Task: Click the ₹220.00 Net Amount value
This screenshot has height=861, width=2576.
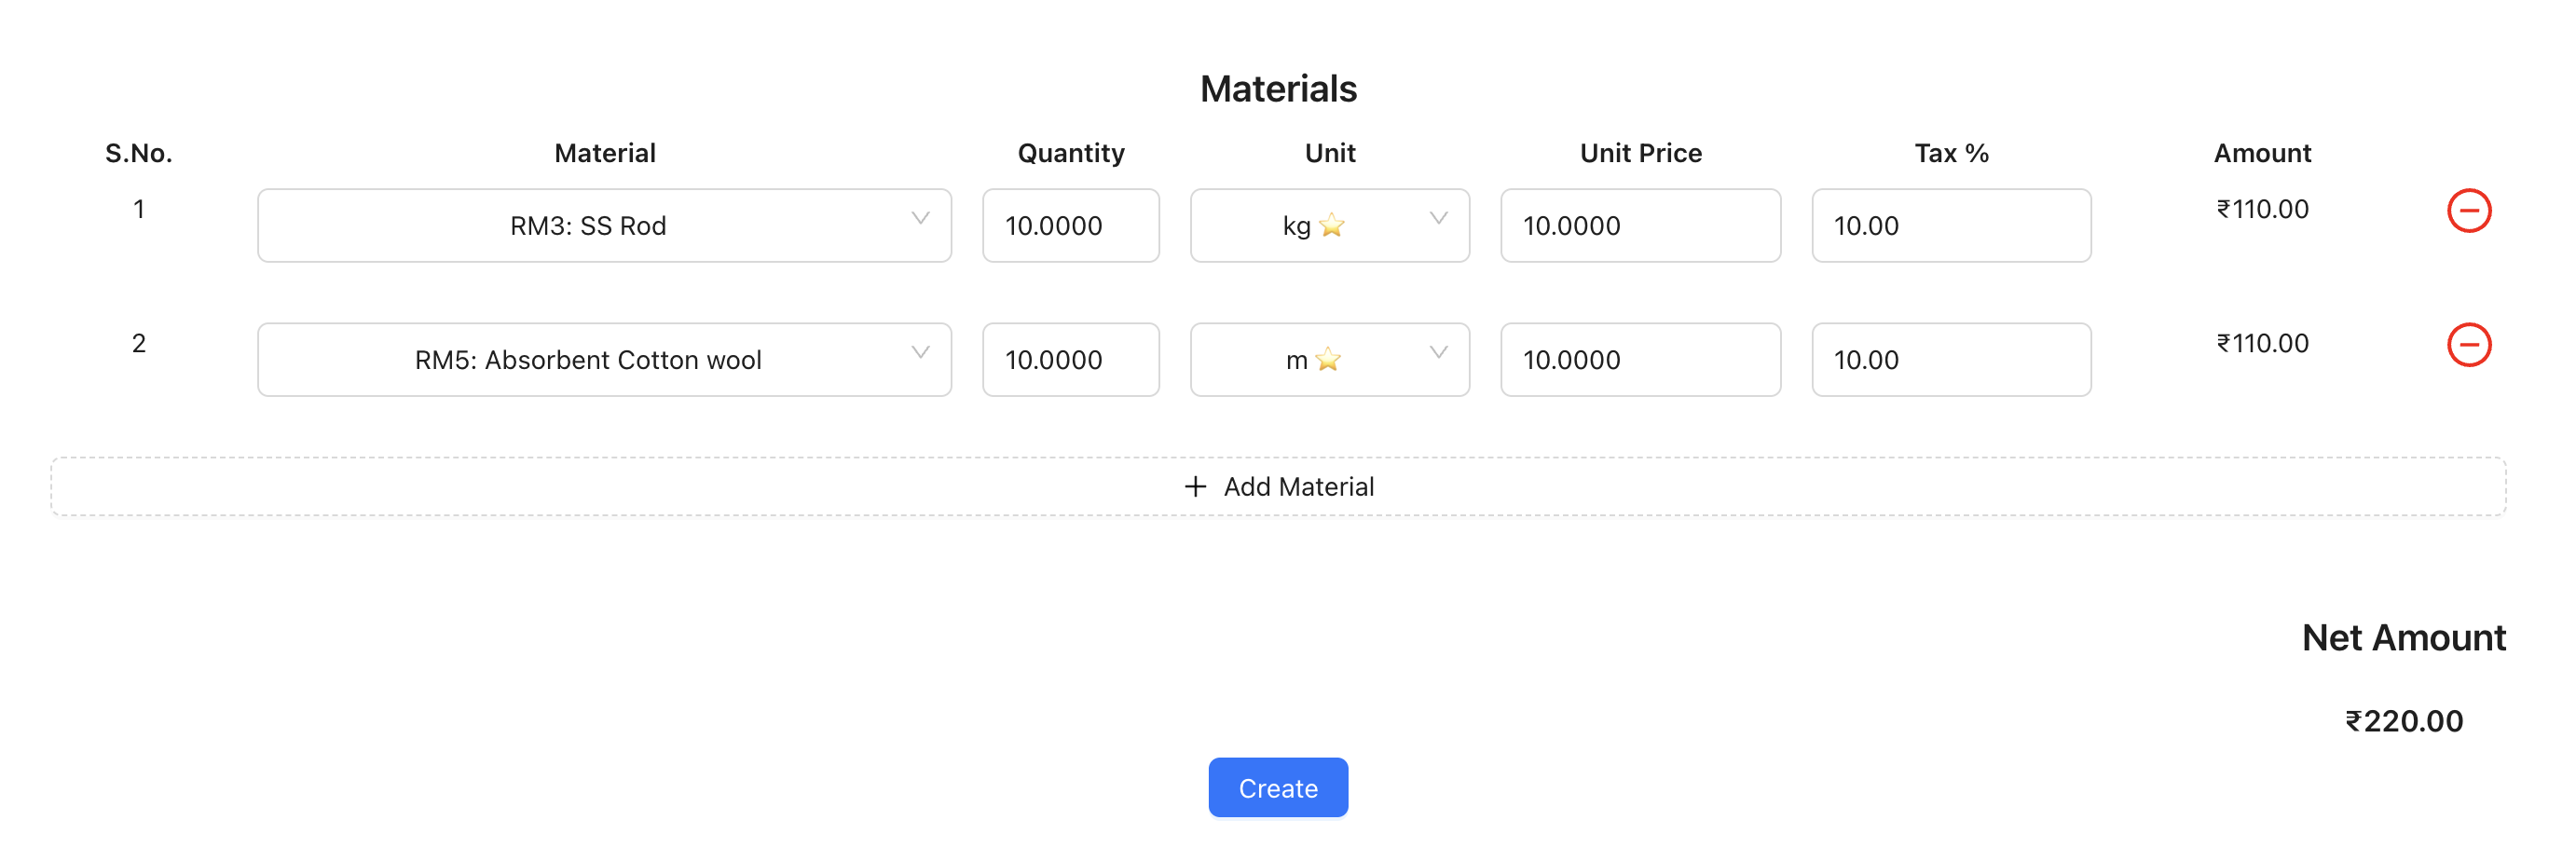Action: coord(2402,720)
